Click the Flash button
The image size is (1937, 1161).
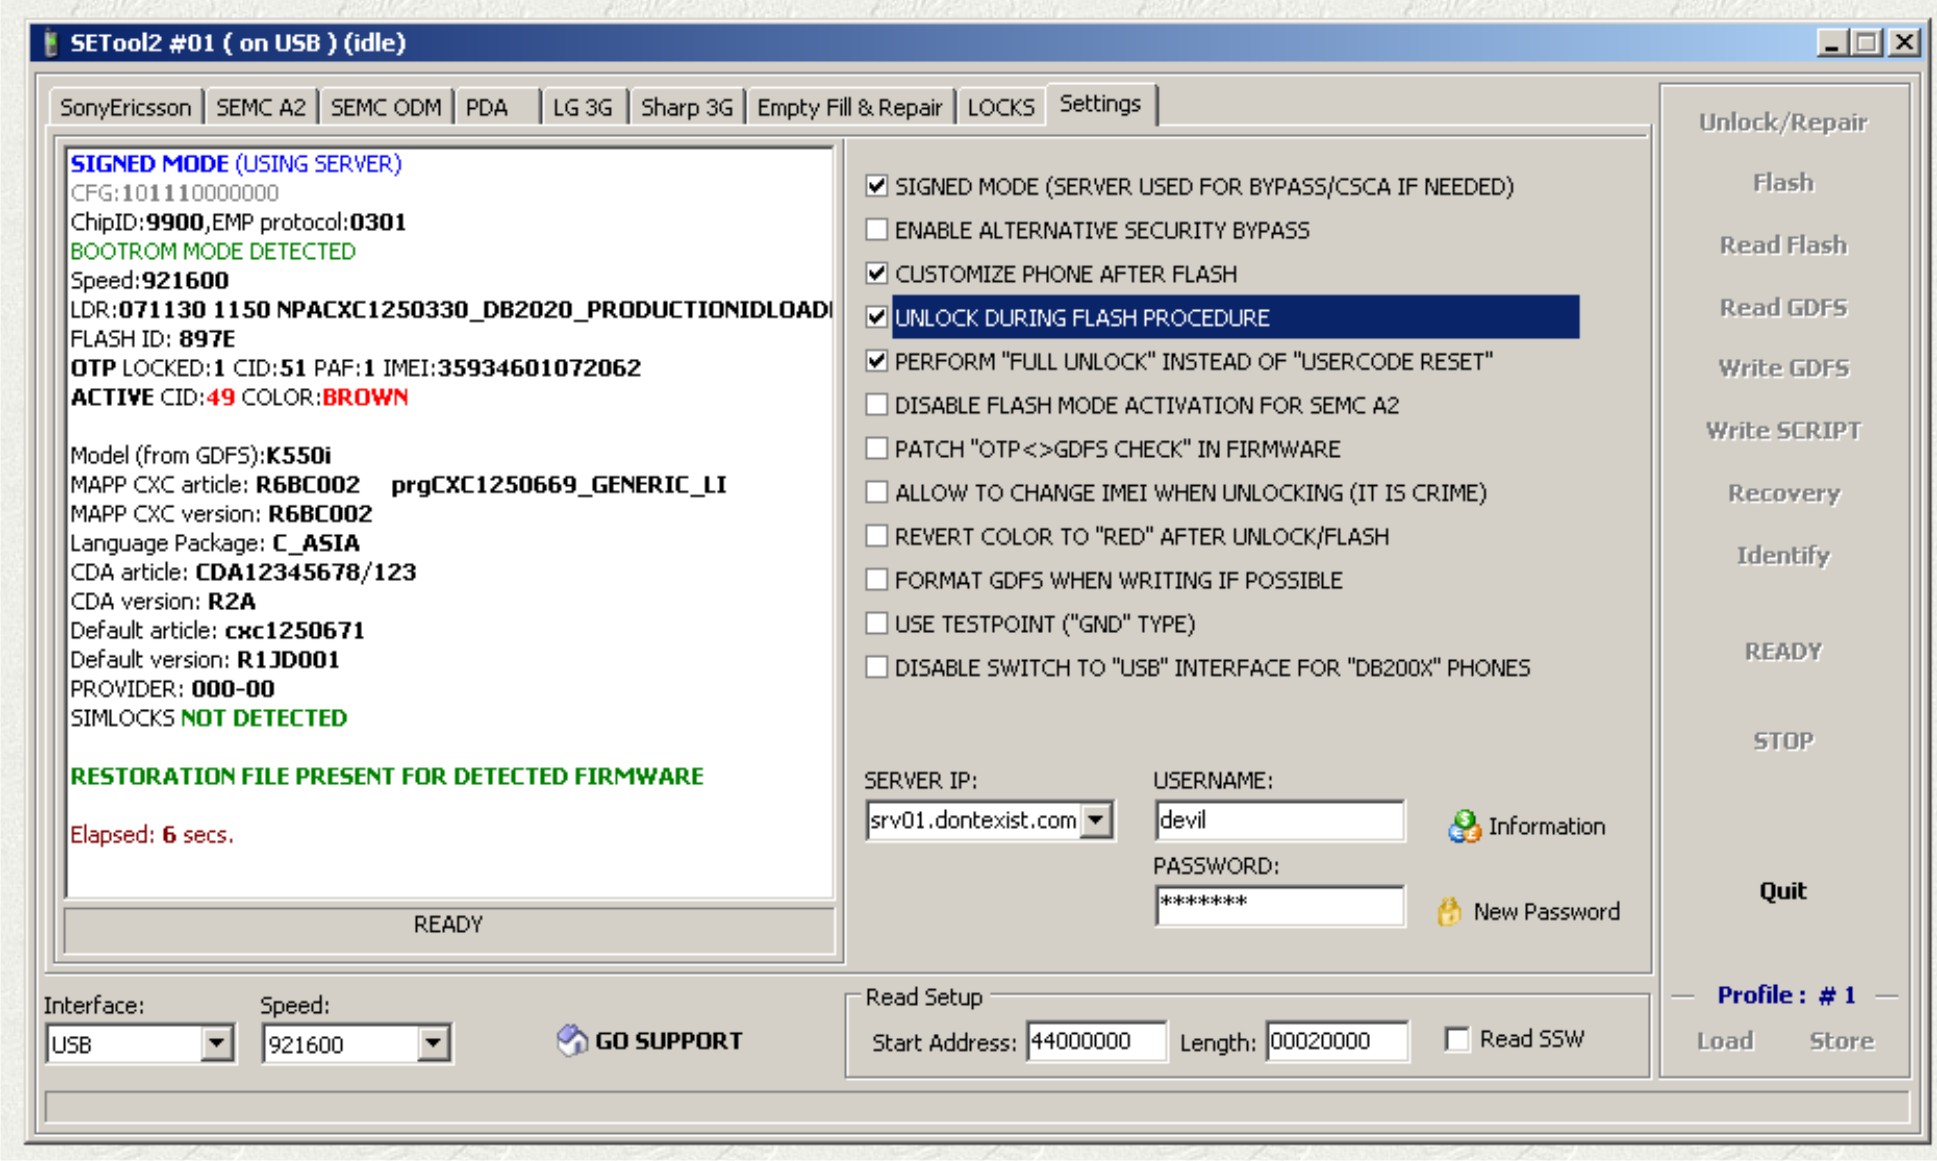(x=1783, y=183)
